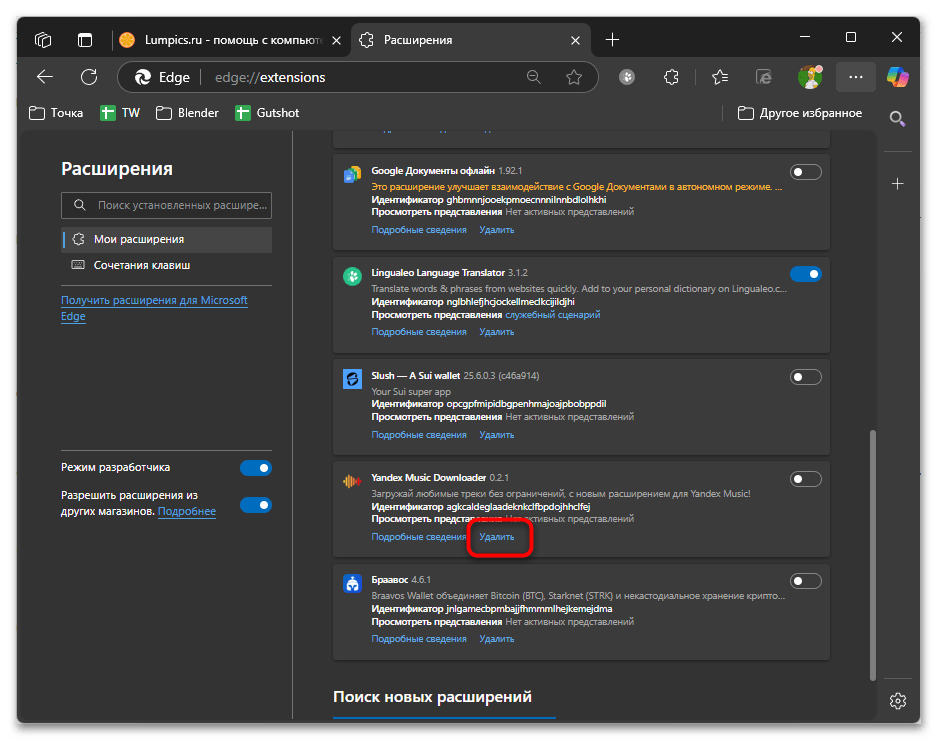
Task: Click the browser Back arrow icon
Action: pos(45,77)
